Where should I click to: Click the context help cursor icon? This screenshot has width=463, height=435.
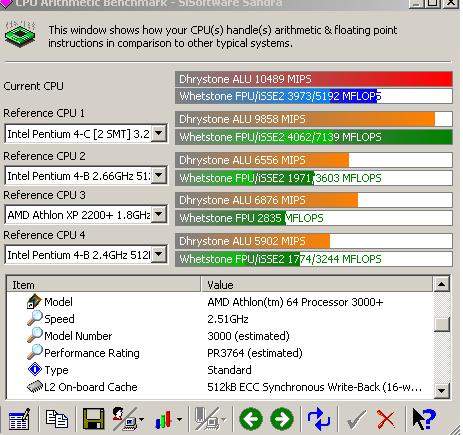[x=423, y=419]
